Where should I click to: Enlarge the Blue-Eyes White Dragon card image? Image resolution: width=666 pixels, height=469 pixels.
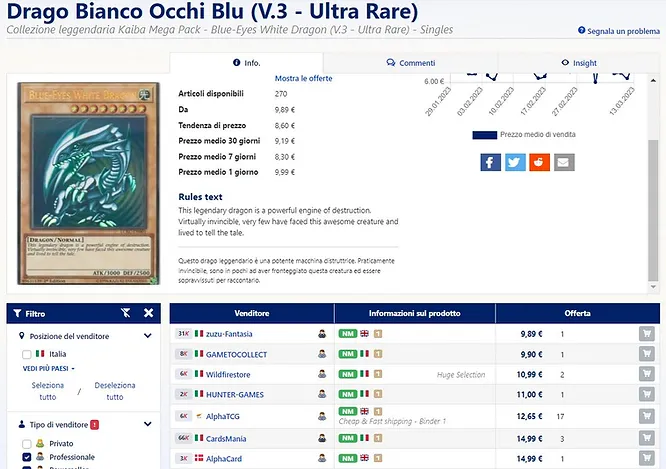tap(88, 184)
